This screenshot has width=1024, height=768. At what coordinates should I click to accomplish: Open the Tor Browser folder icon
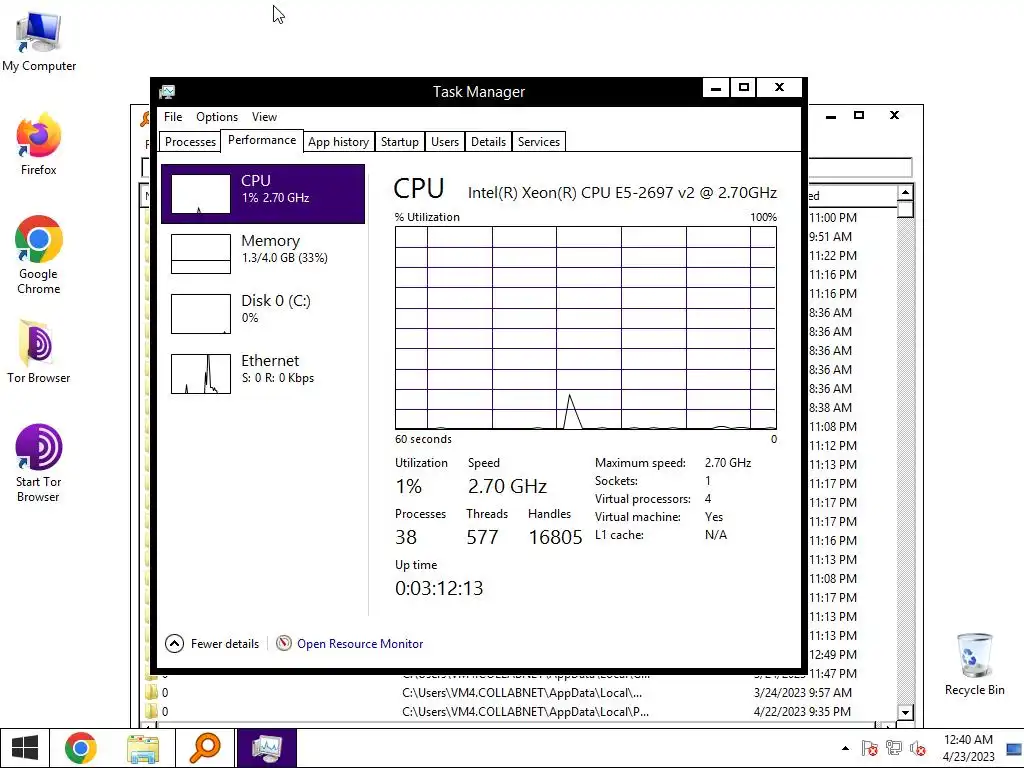pos(39,351)
